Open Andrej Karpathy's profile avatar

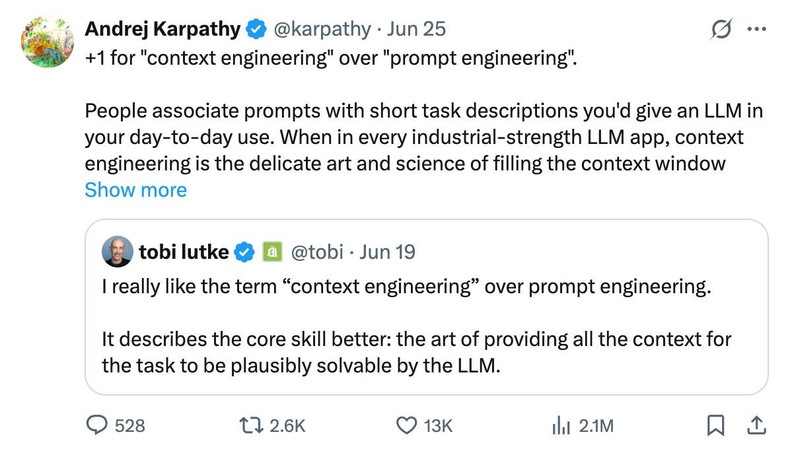coord(48,42)
